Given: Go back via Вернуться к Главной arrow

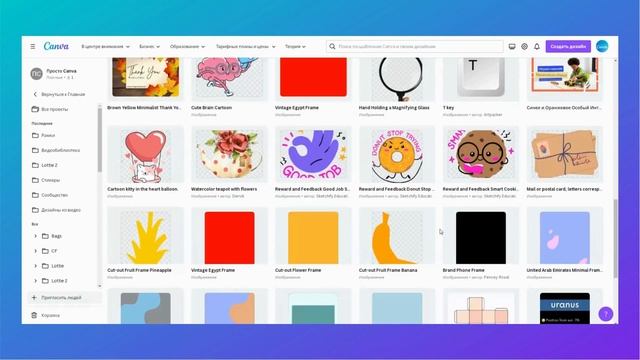Looking at the screenshot, I should tap(35, 94).
